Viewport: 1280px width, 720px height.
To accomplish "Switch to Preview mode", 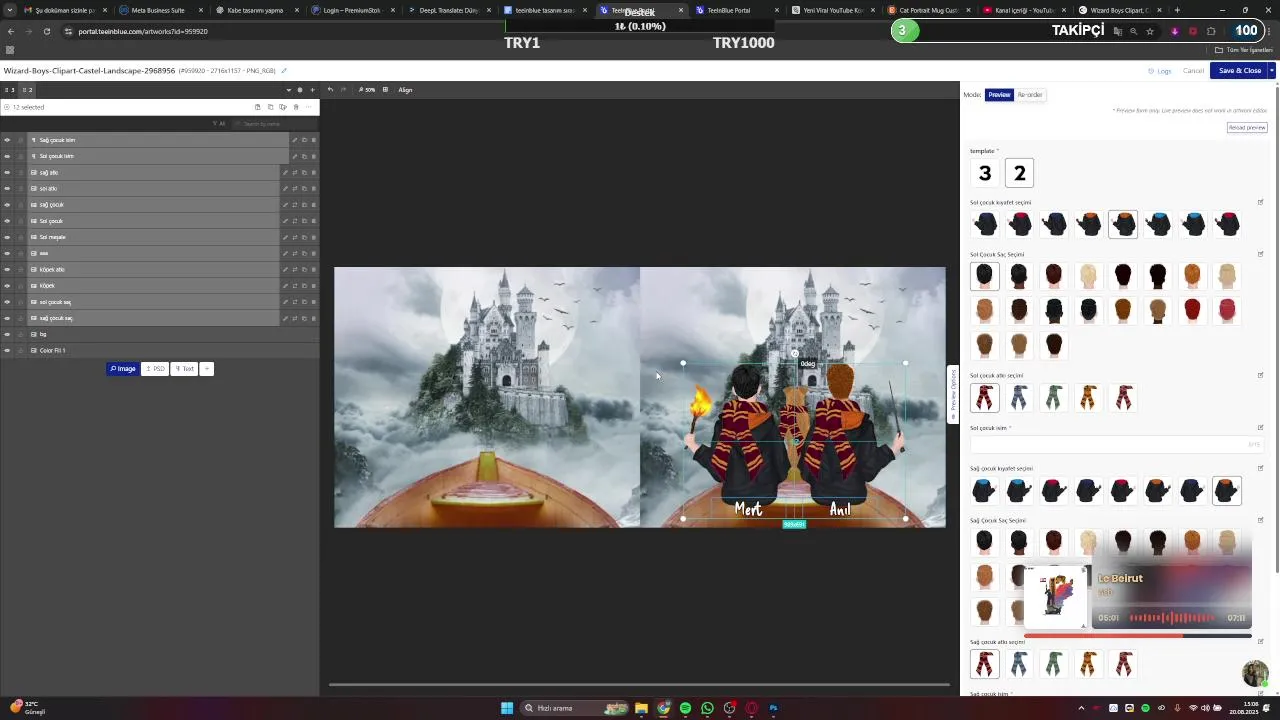I will click(x=999, y=95).
